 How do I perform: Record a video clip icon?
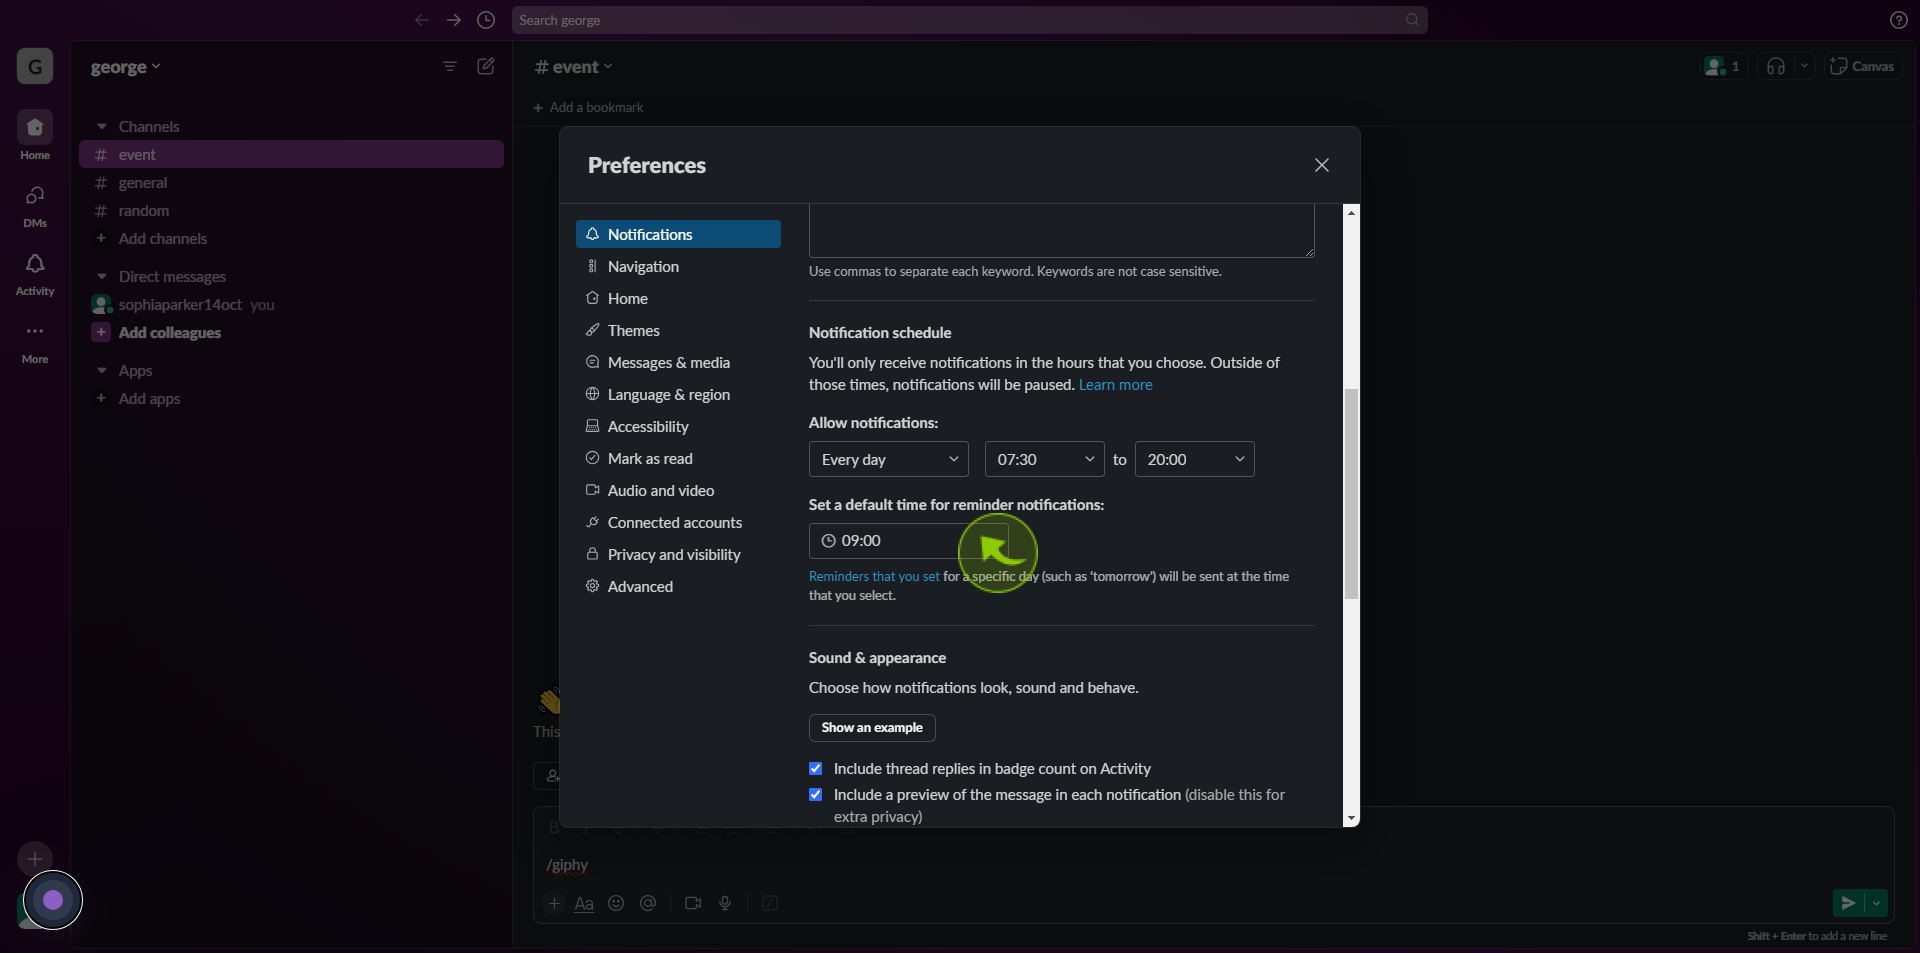pos(693,903)
